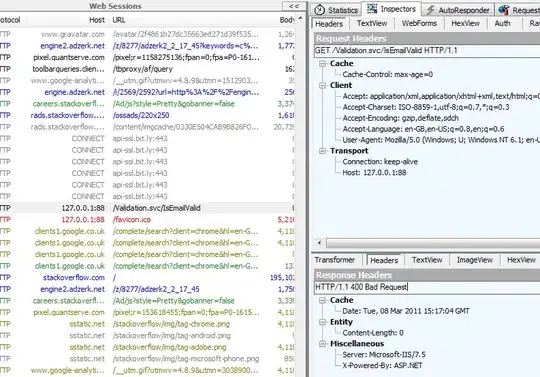
Task: Open the Statistics tab clock icon
Action: [x=319, y=10]
